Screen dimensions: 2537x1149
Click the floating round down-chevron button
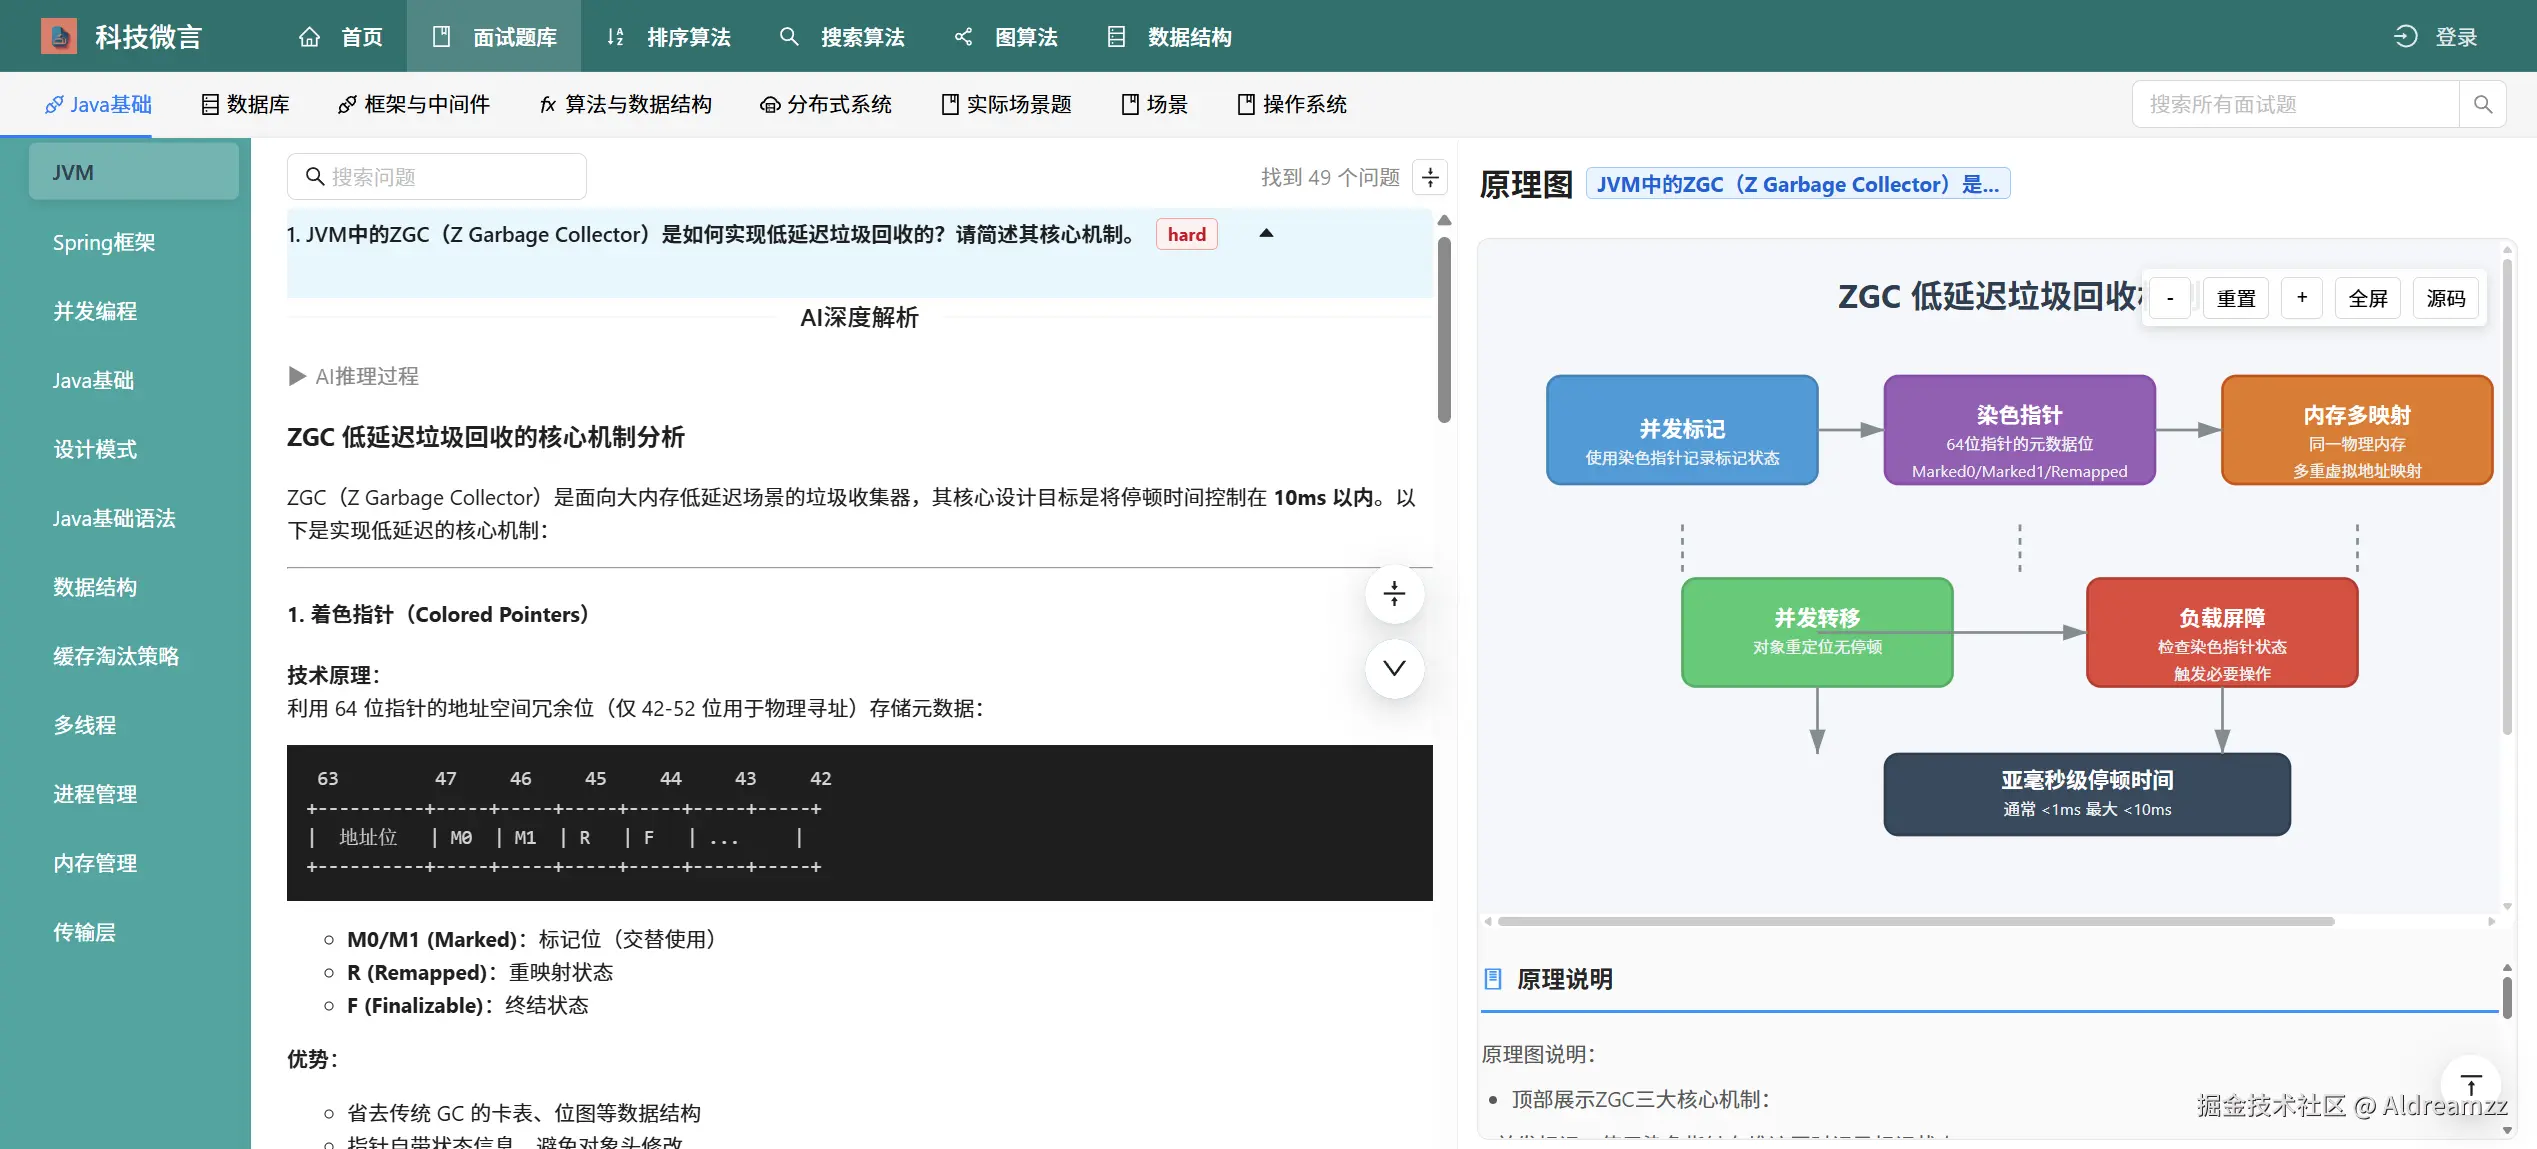coord(1394,668)
